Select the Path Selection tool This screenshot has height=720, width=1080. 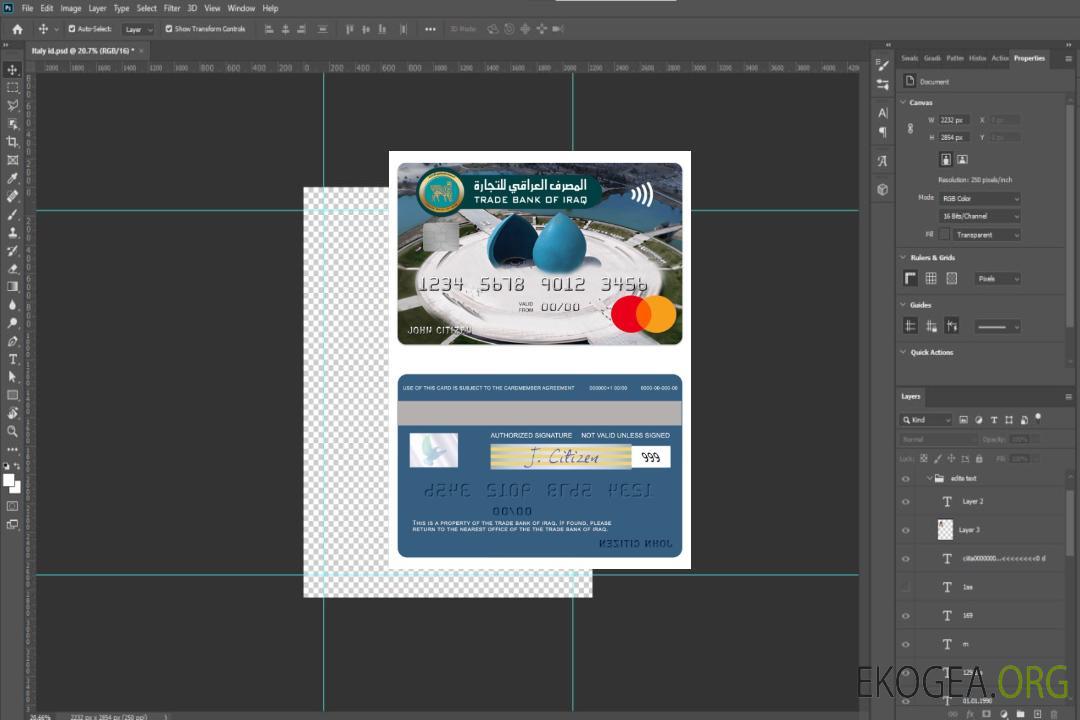12,377
